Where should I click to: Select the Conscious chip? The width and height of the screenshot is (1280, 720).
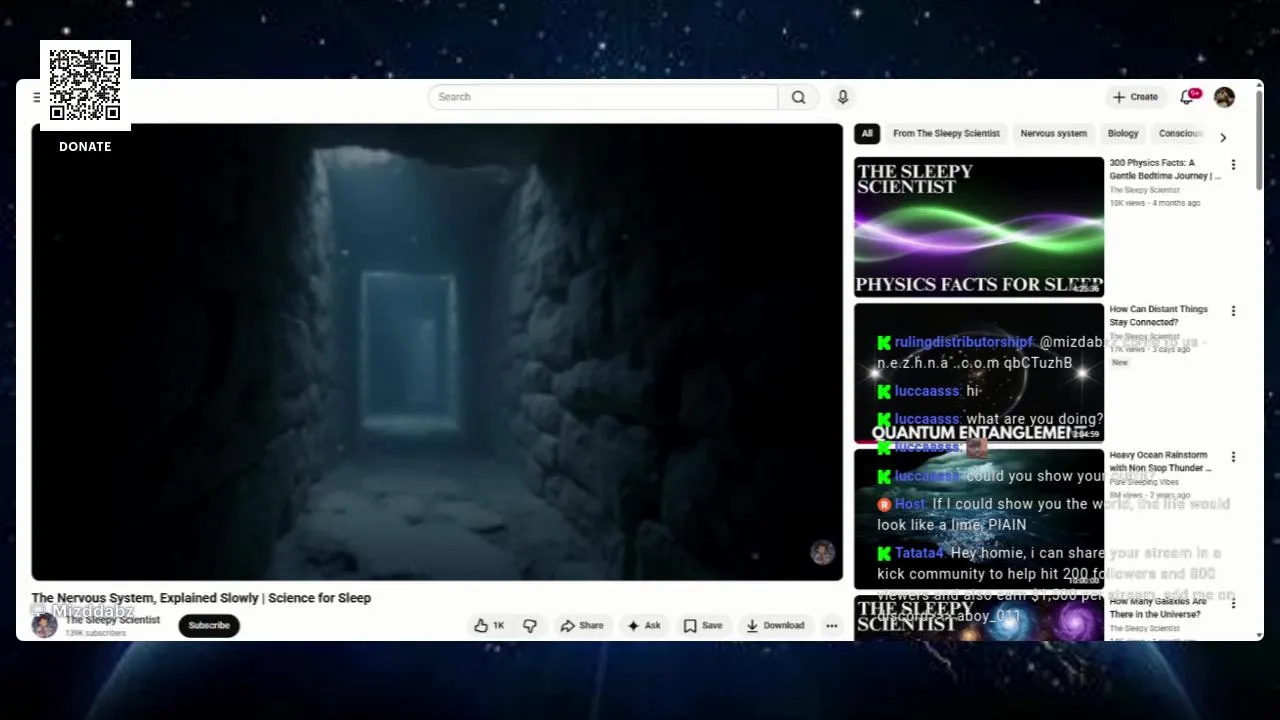pos(1180,133)
